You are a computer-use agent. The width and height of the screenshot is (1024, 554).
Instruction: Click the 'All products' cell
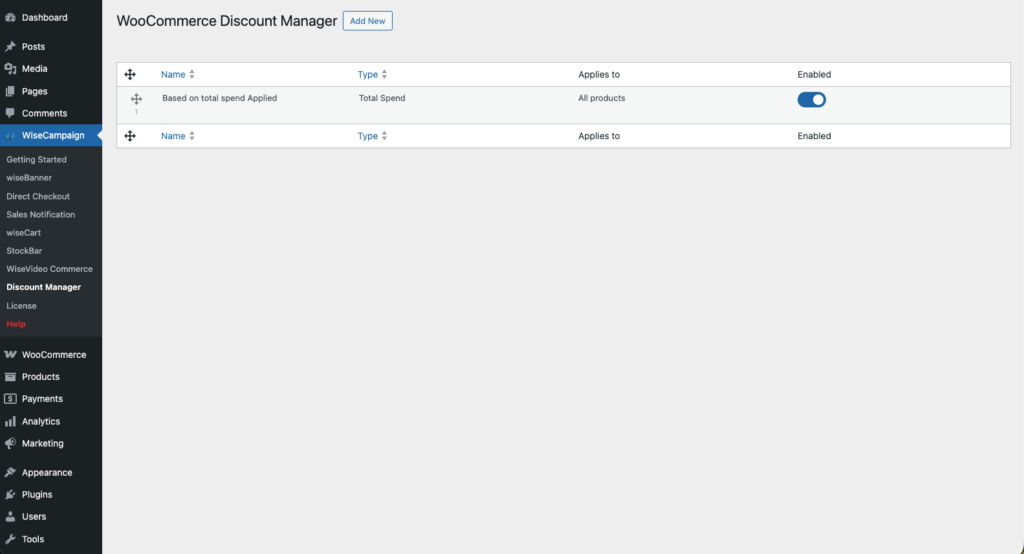coord(601,98)
